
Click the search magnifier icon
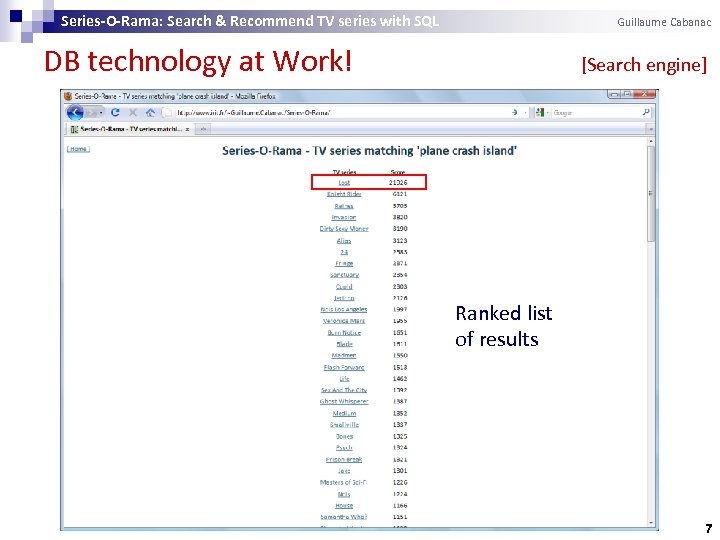646,112
